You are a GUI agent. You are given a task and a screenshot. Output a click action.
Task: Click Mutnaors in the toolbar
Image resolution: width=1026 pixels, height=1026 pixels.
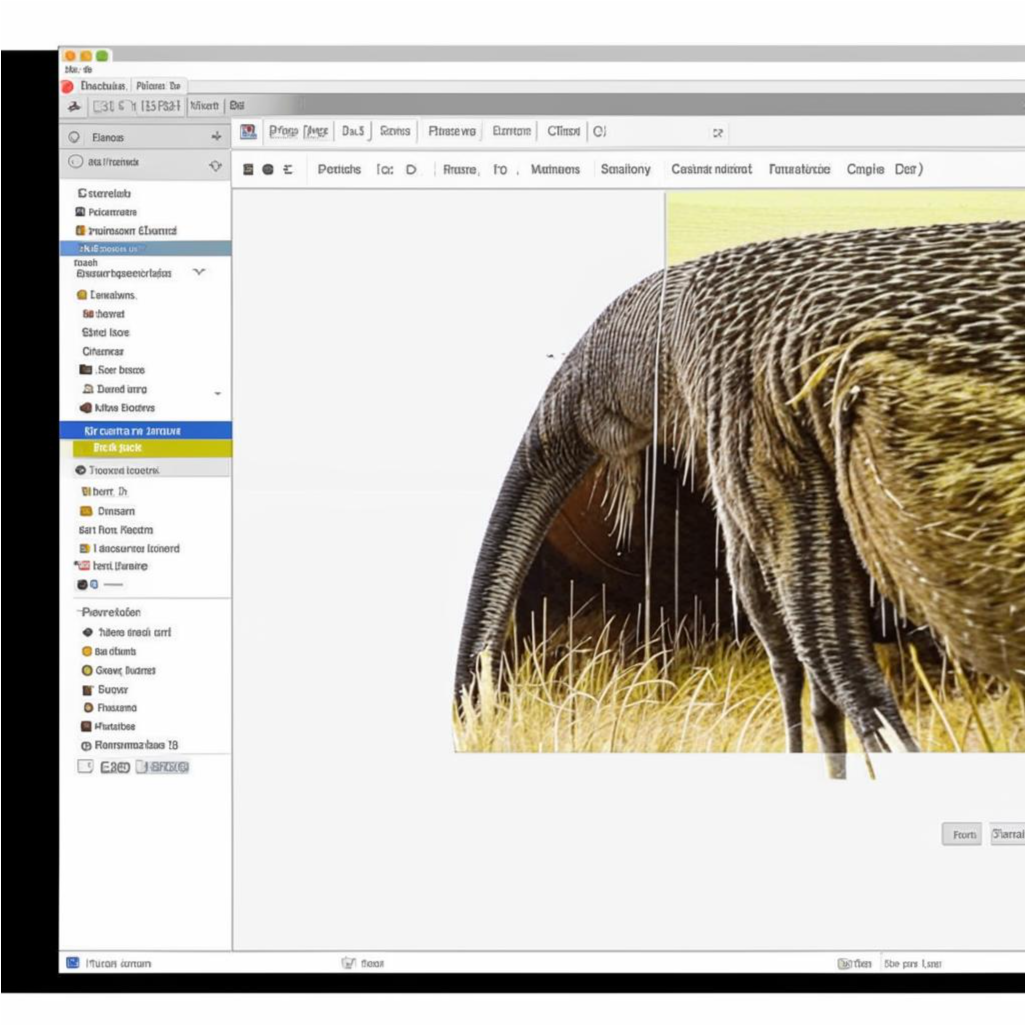coord(555,169)
